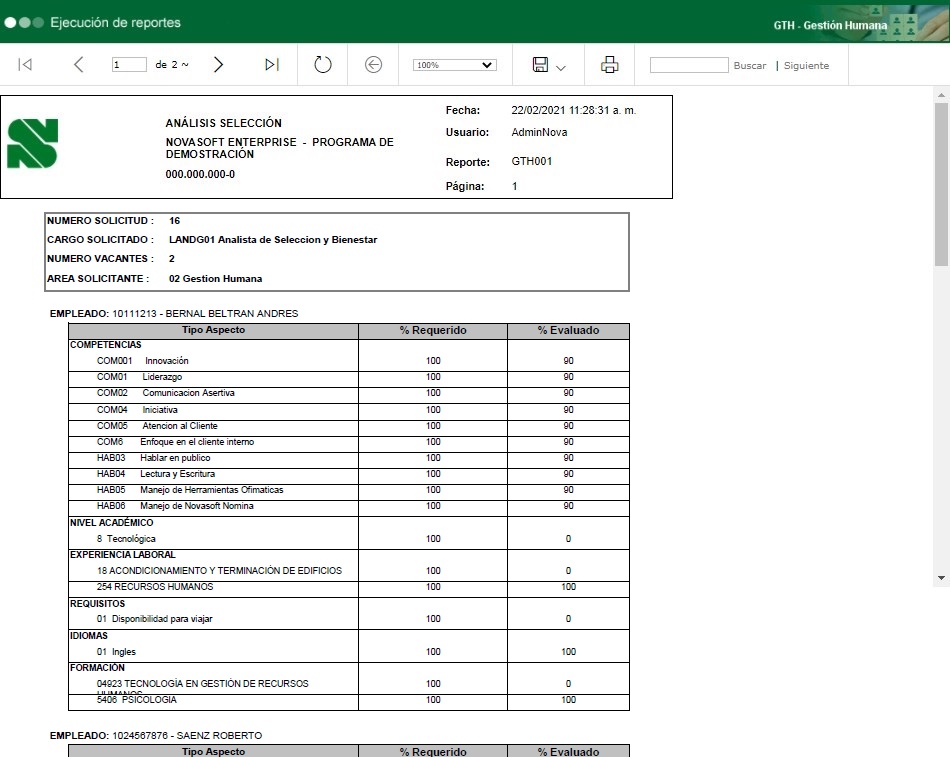Click the GTH - Gestión Humana label
The height and width of the screenshot is (757, 950).
[829, 25]
